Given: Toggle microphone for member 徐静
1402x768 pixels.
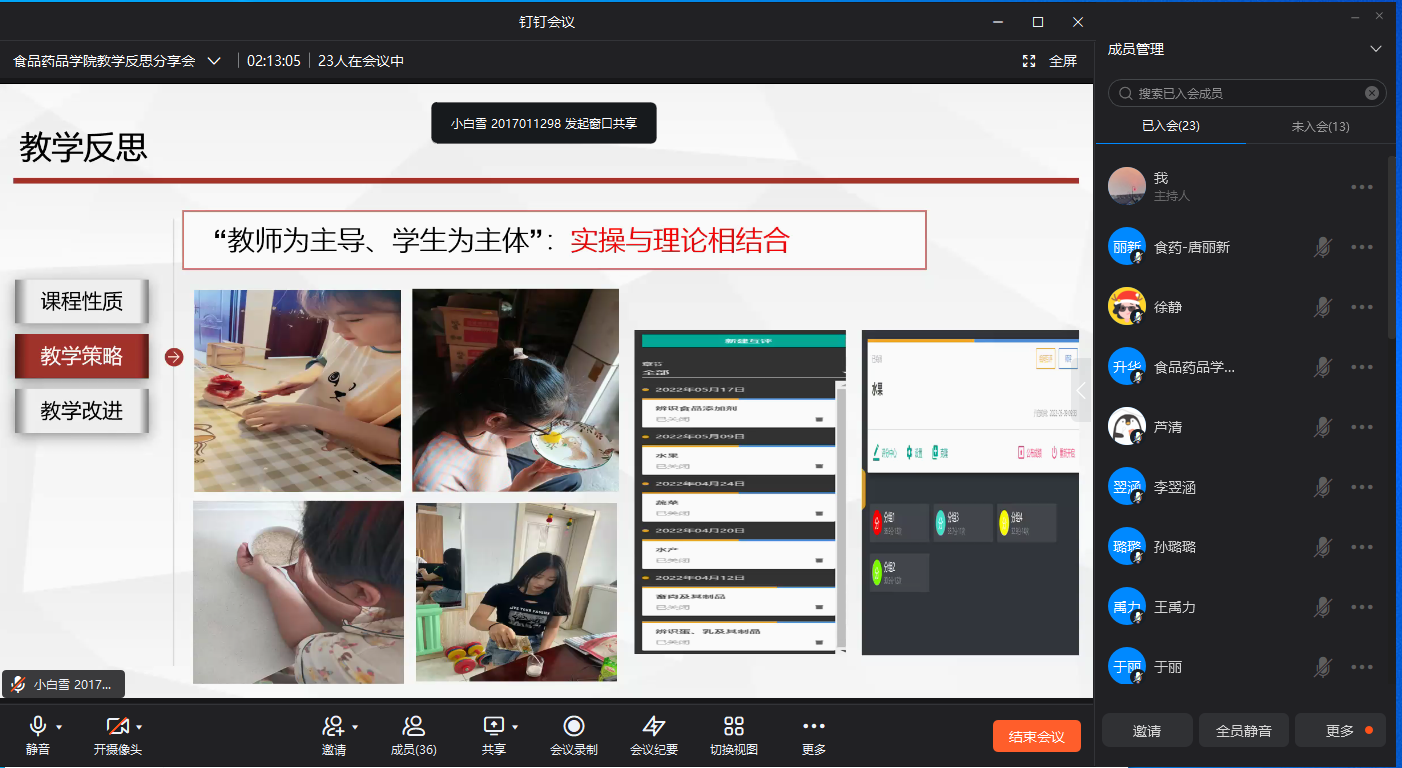Looking at the screenshot, I should 1322,307.
